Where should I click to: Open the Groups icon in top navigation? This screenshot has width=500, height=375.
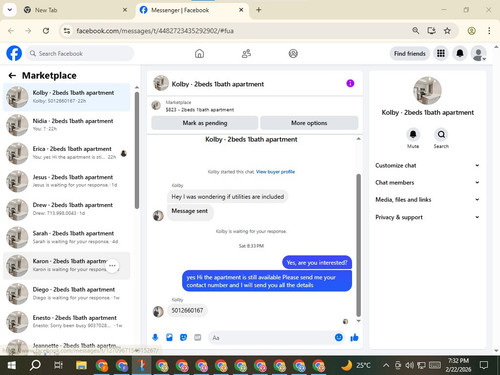(x=293, y=53)
